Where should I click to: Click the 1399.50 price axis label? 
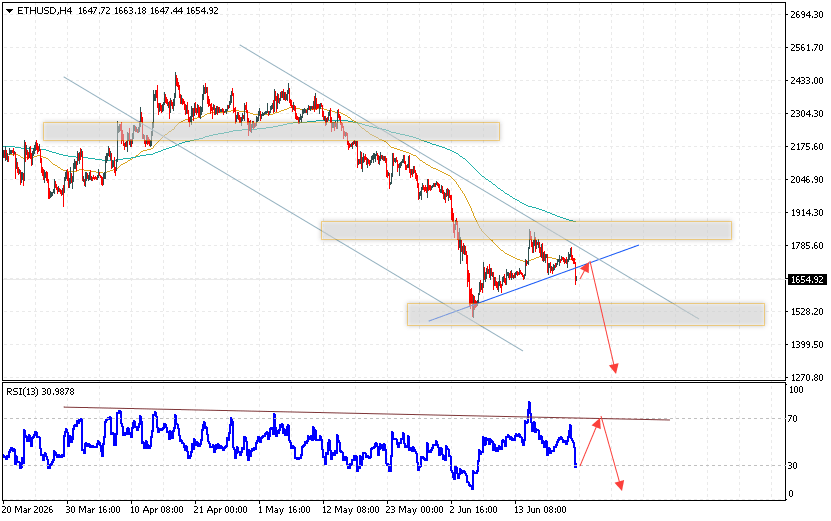(x=807, y=345)
